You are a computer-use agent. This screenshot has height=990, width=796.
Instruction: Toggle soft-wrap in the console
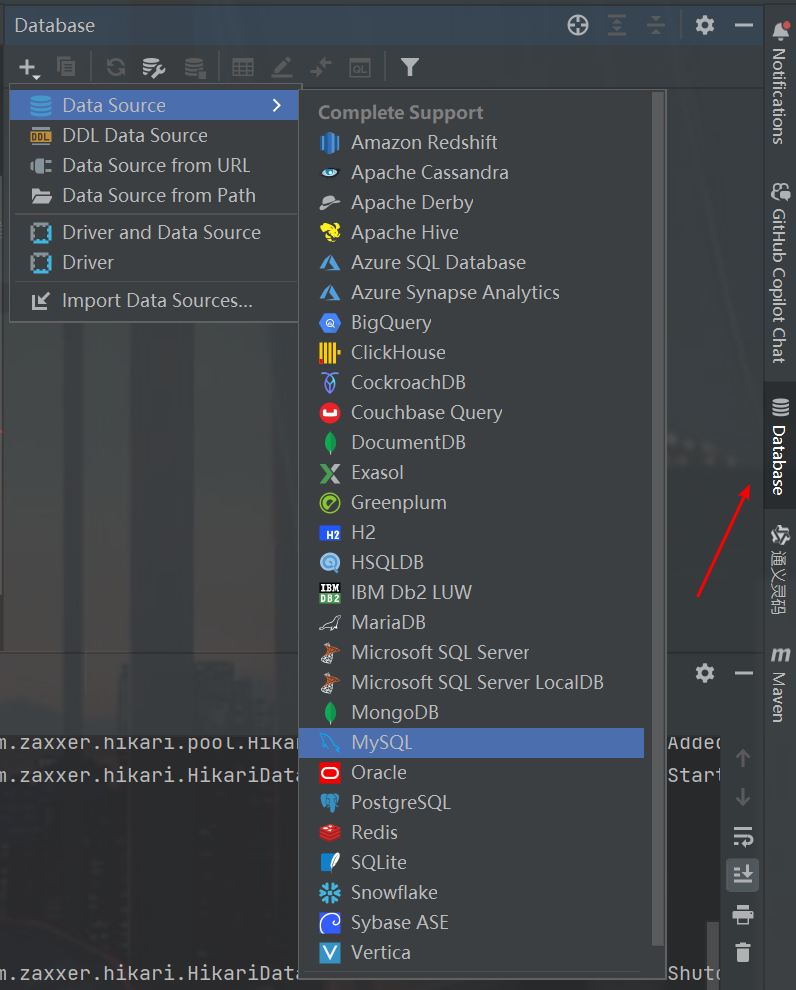point(743,837)
